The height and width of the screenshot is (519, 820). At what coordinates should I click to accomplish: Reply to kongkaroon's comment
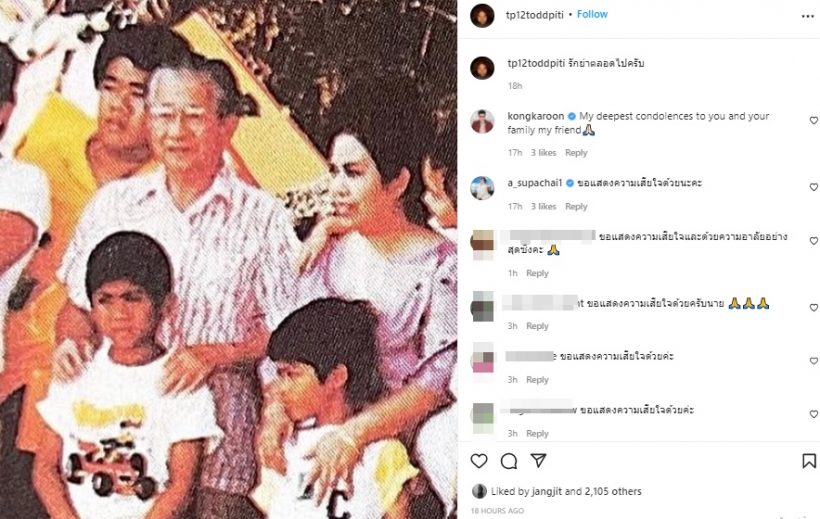click(x=576, y=153)
